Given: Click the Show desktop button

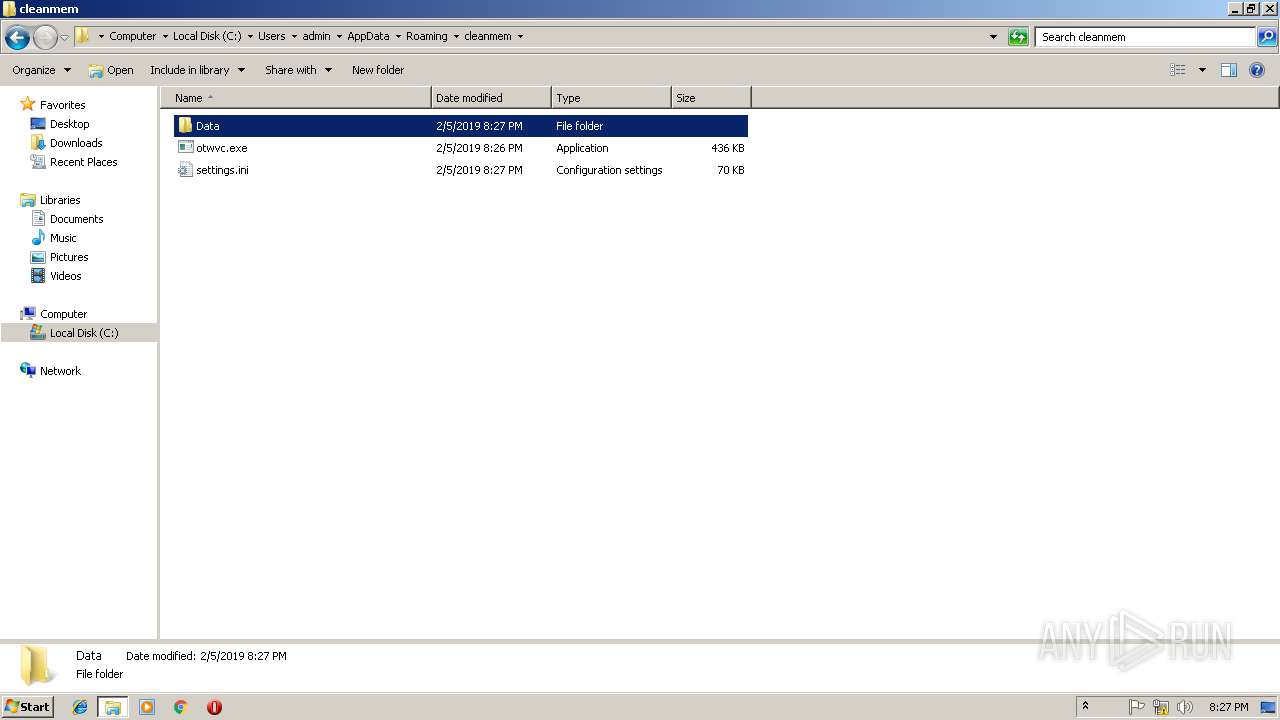Looking at the screenshot, I should 1269,707.
